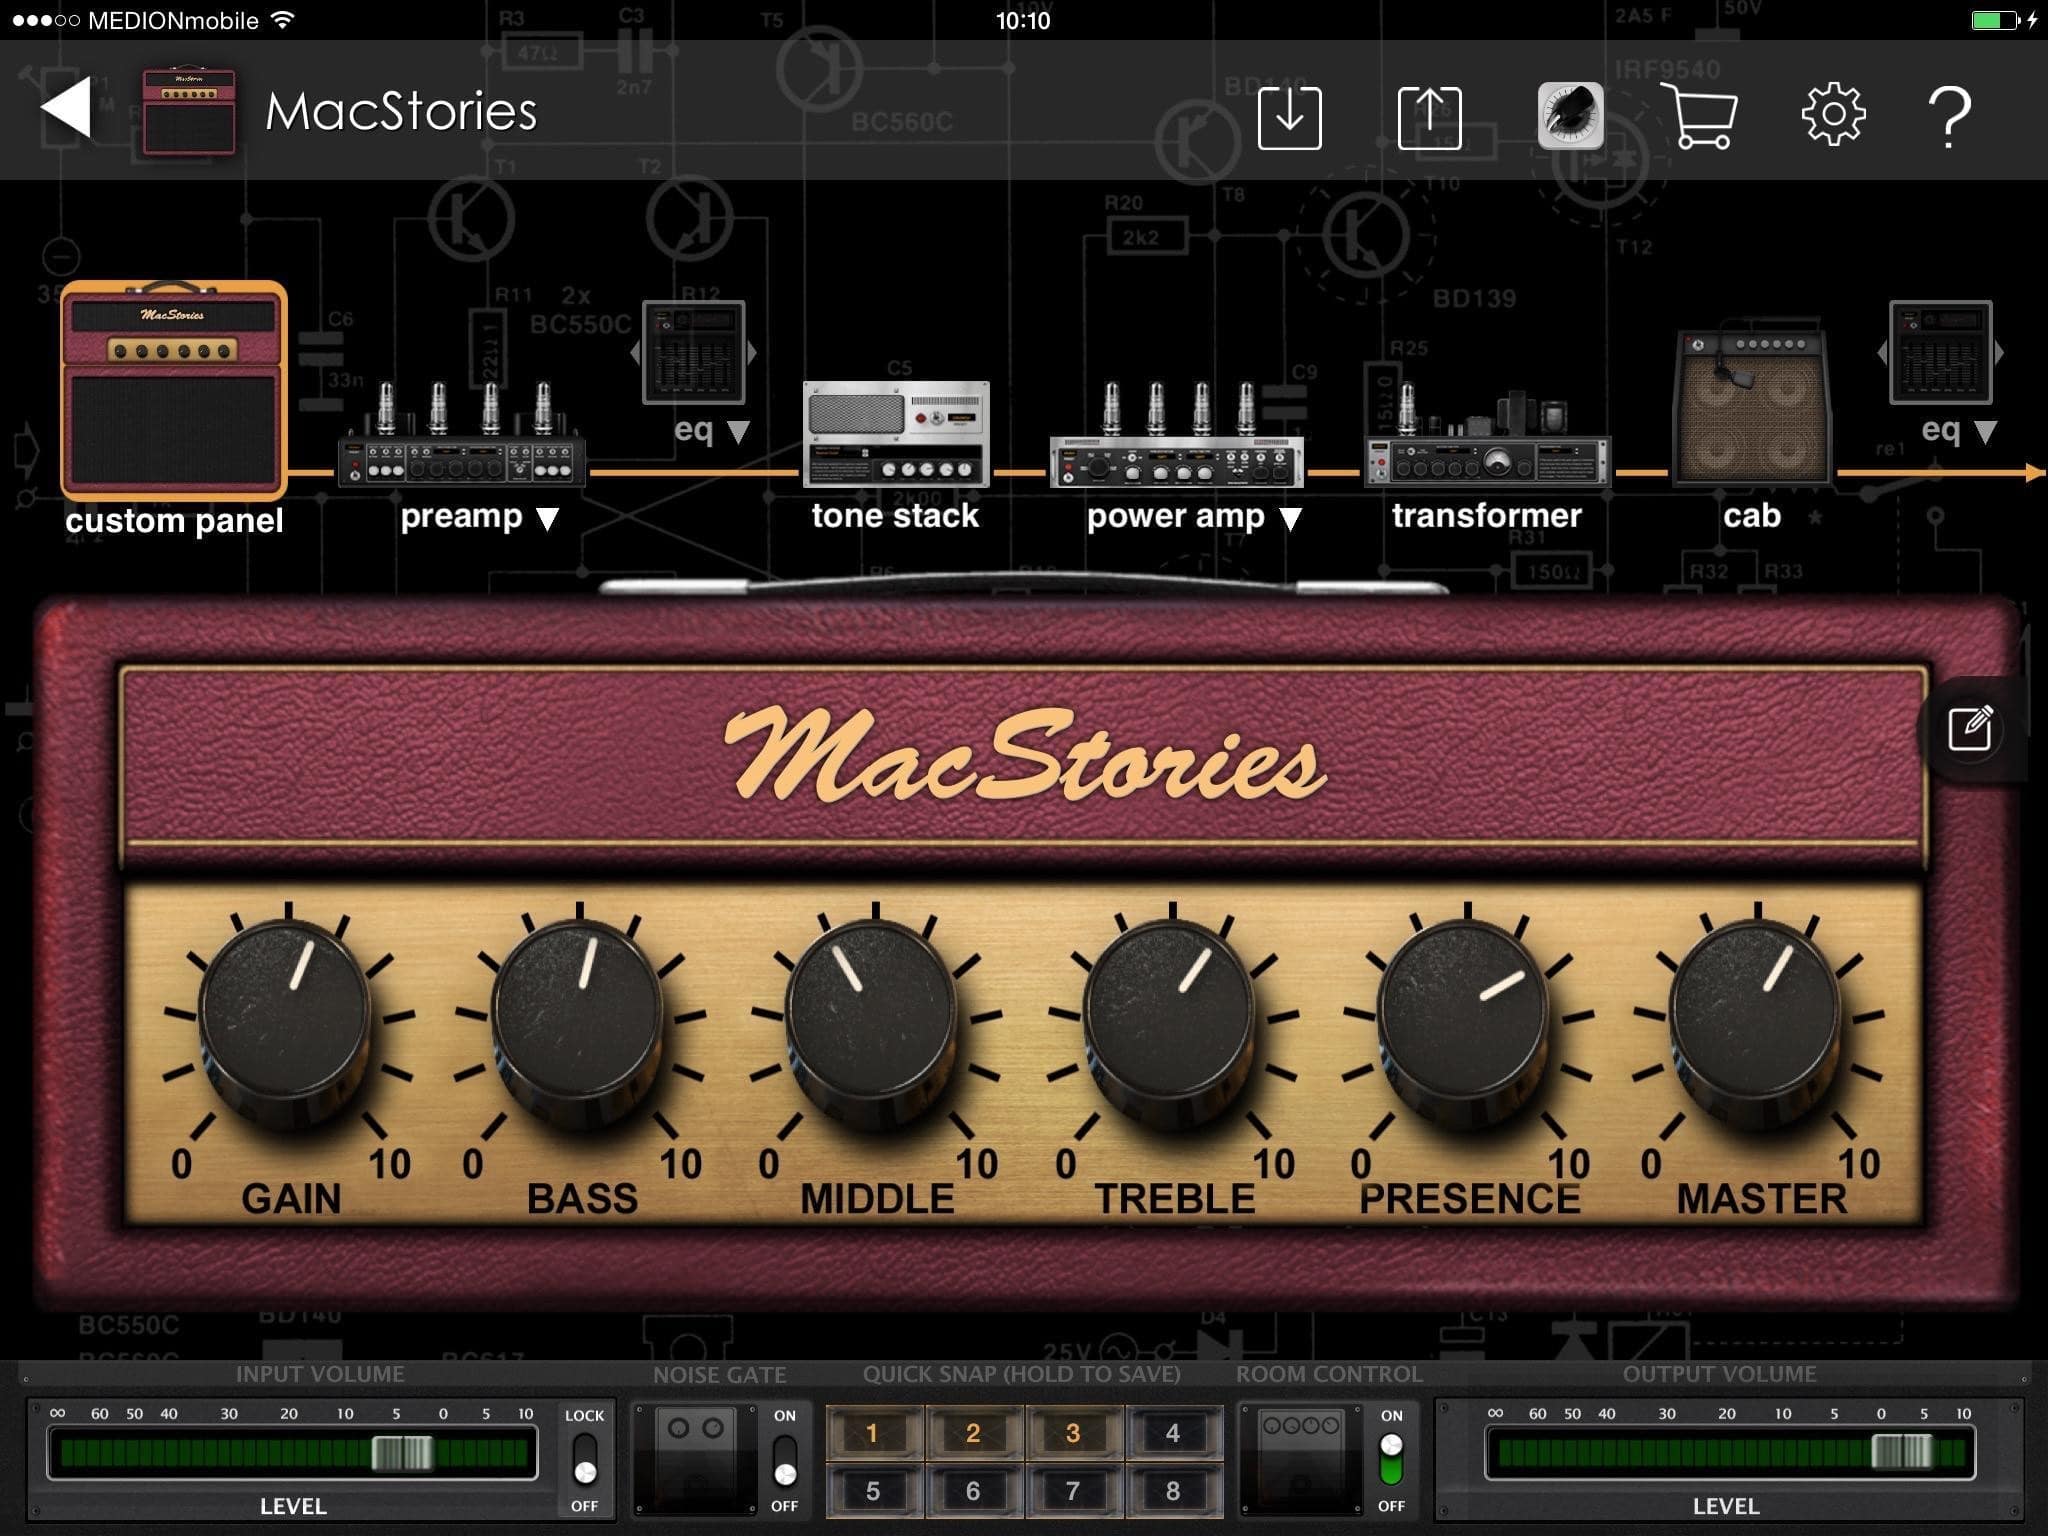The height and width of the screenshot is (1536, 2048).
Task: Open the help question mark
Action: [1948, 118]
